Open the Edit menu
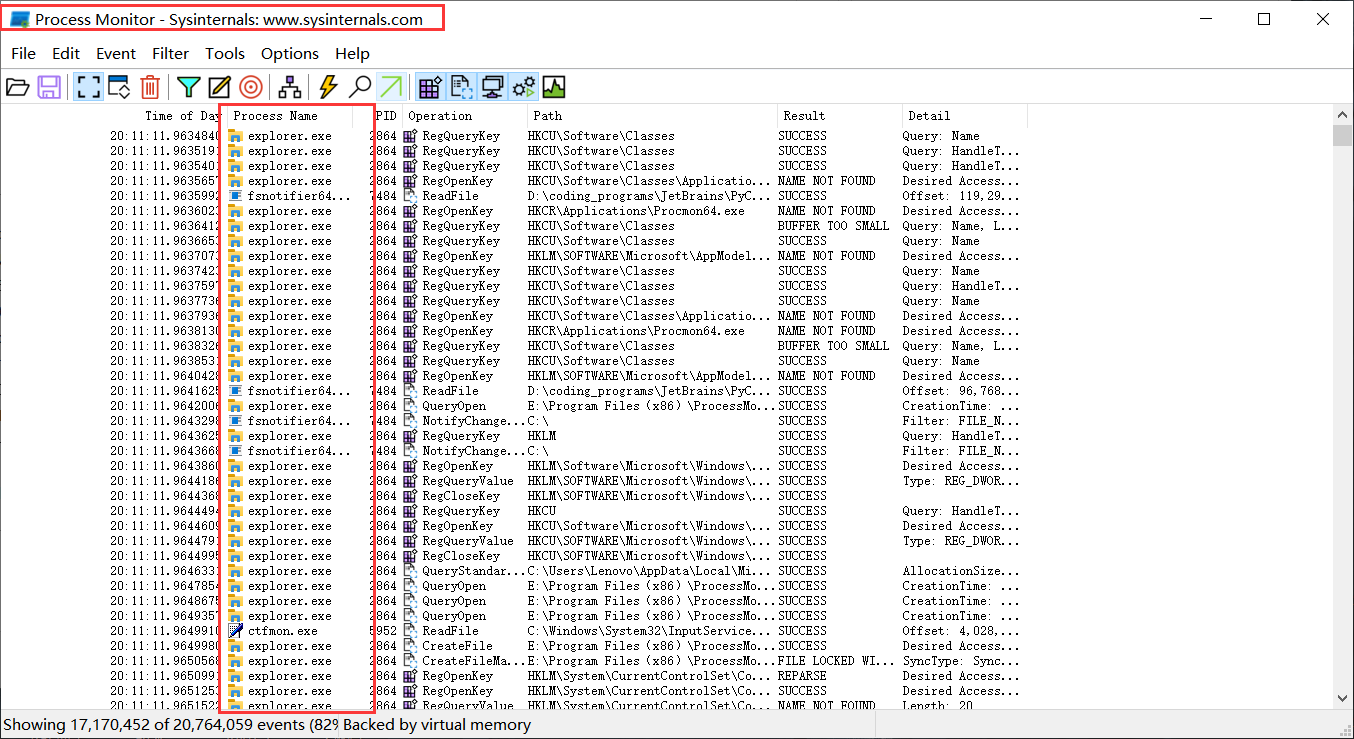This screenshot has width=1354, height=739. pos(66,54)
